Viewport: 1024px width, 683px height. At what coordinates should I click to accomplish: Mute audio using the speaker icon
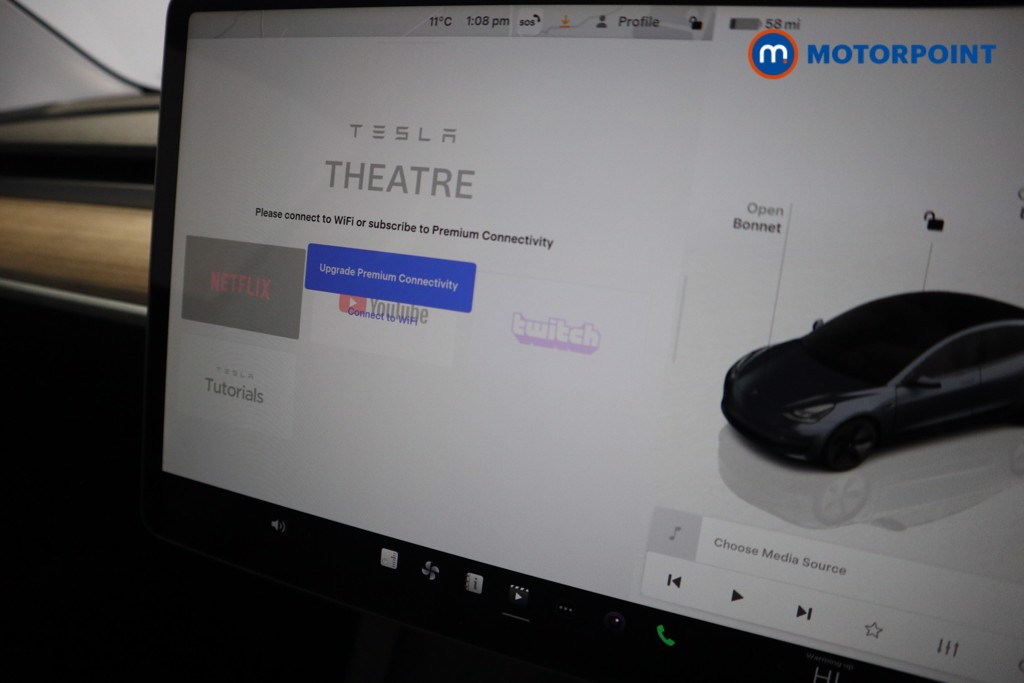click(x=278, y=524)
